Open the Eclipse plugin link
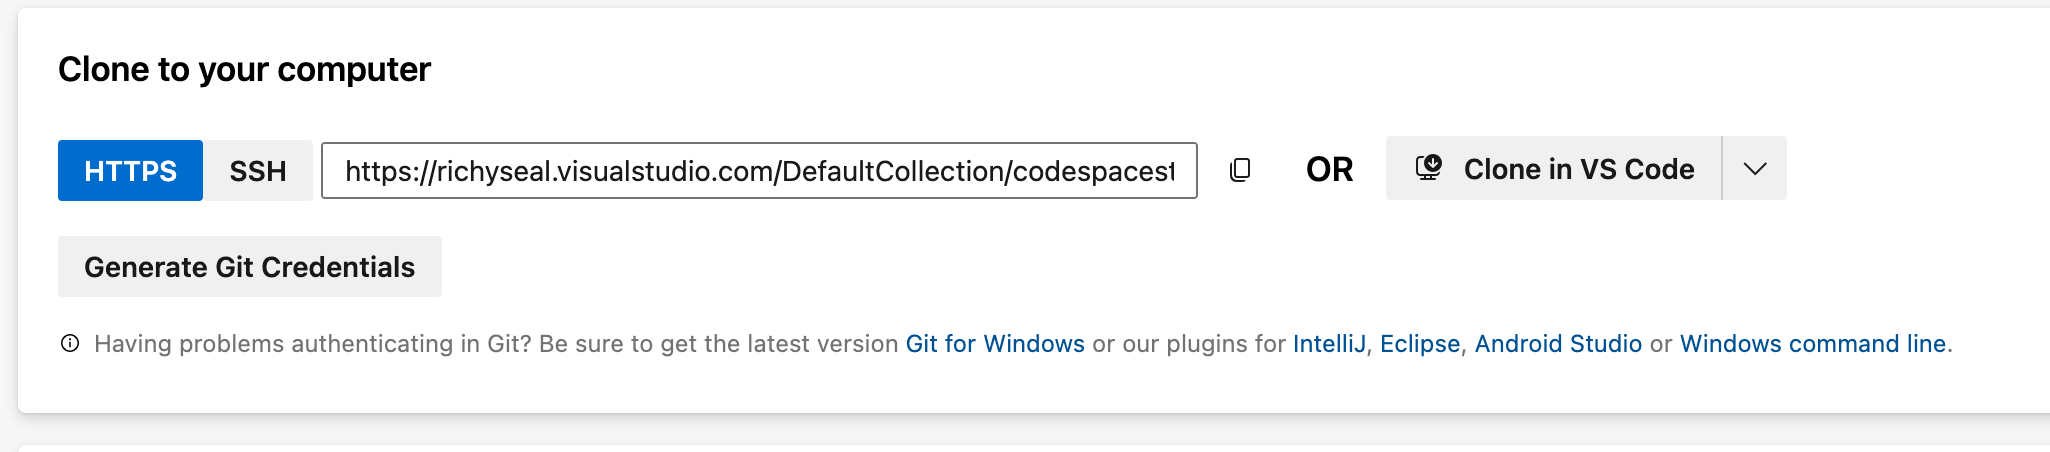Viewport: 2050px width, 452px height. click(x=1420, y=344)
